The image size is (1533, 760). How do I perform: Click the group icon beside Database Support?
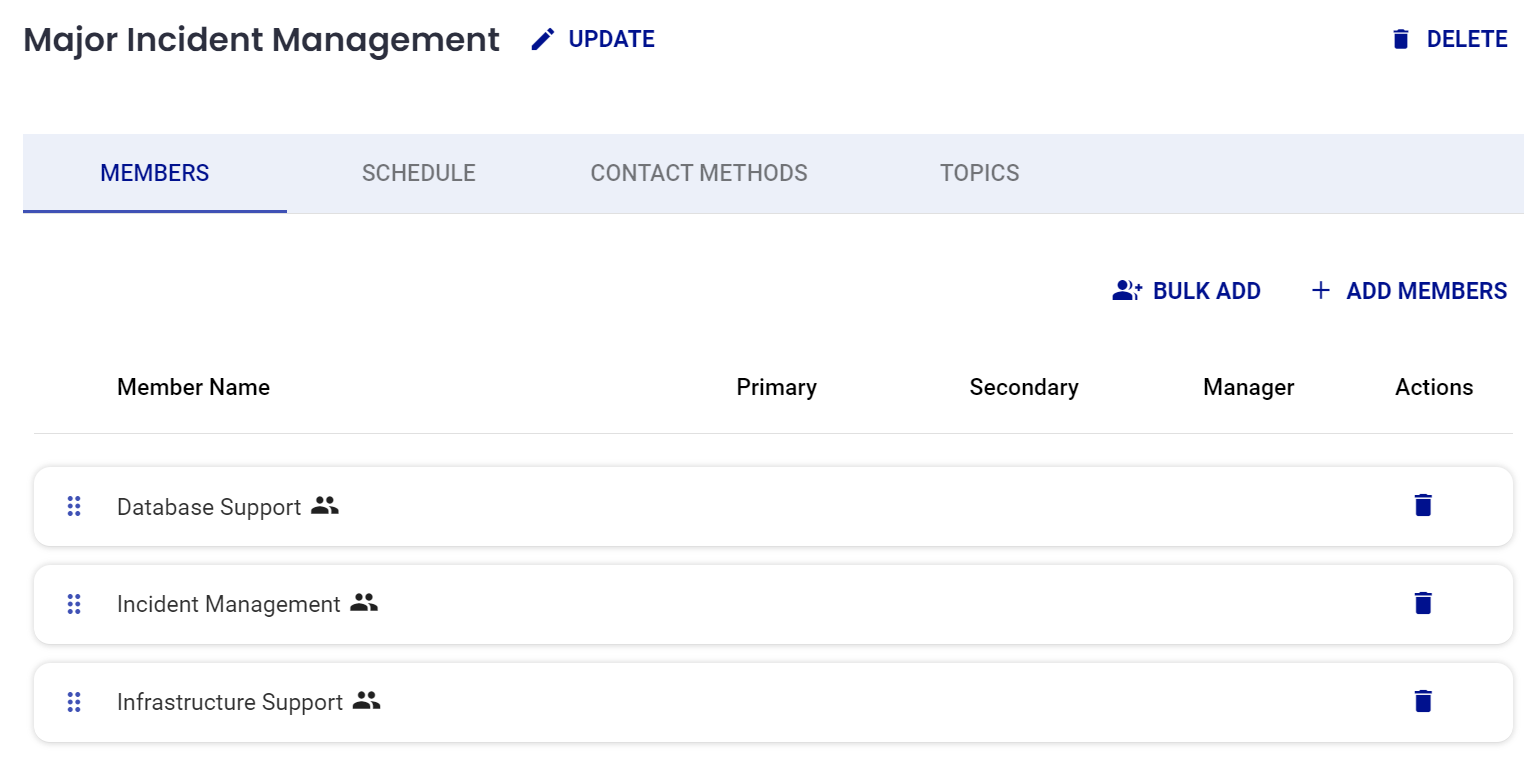[x=327, y=507]
